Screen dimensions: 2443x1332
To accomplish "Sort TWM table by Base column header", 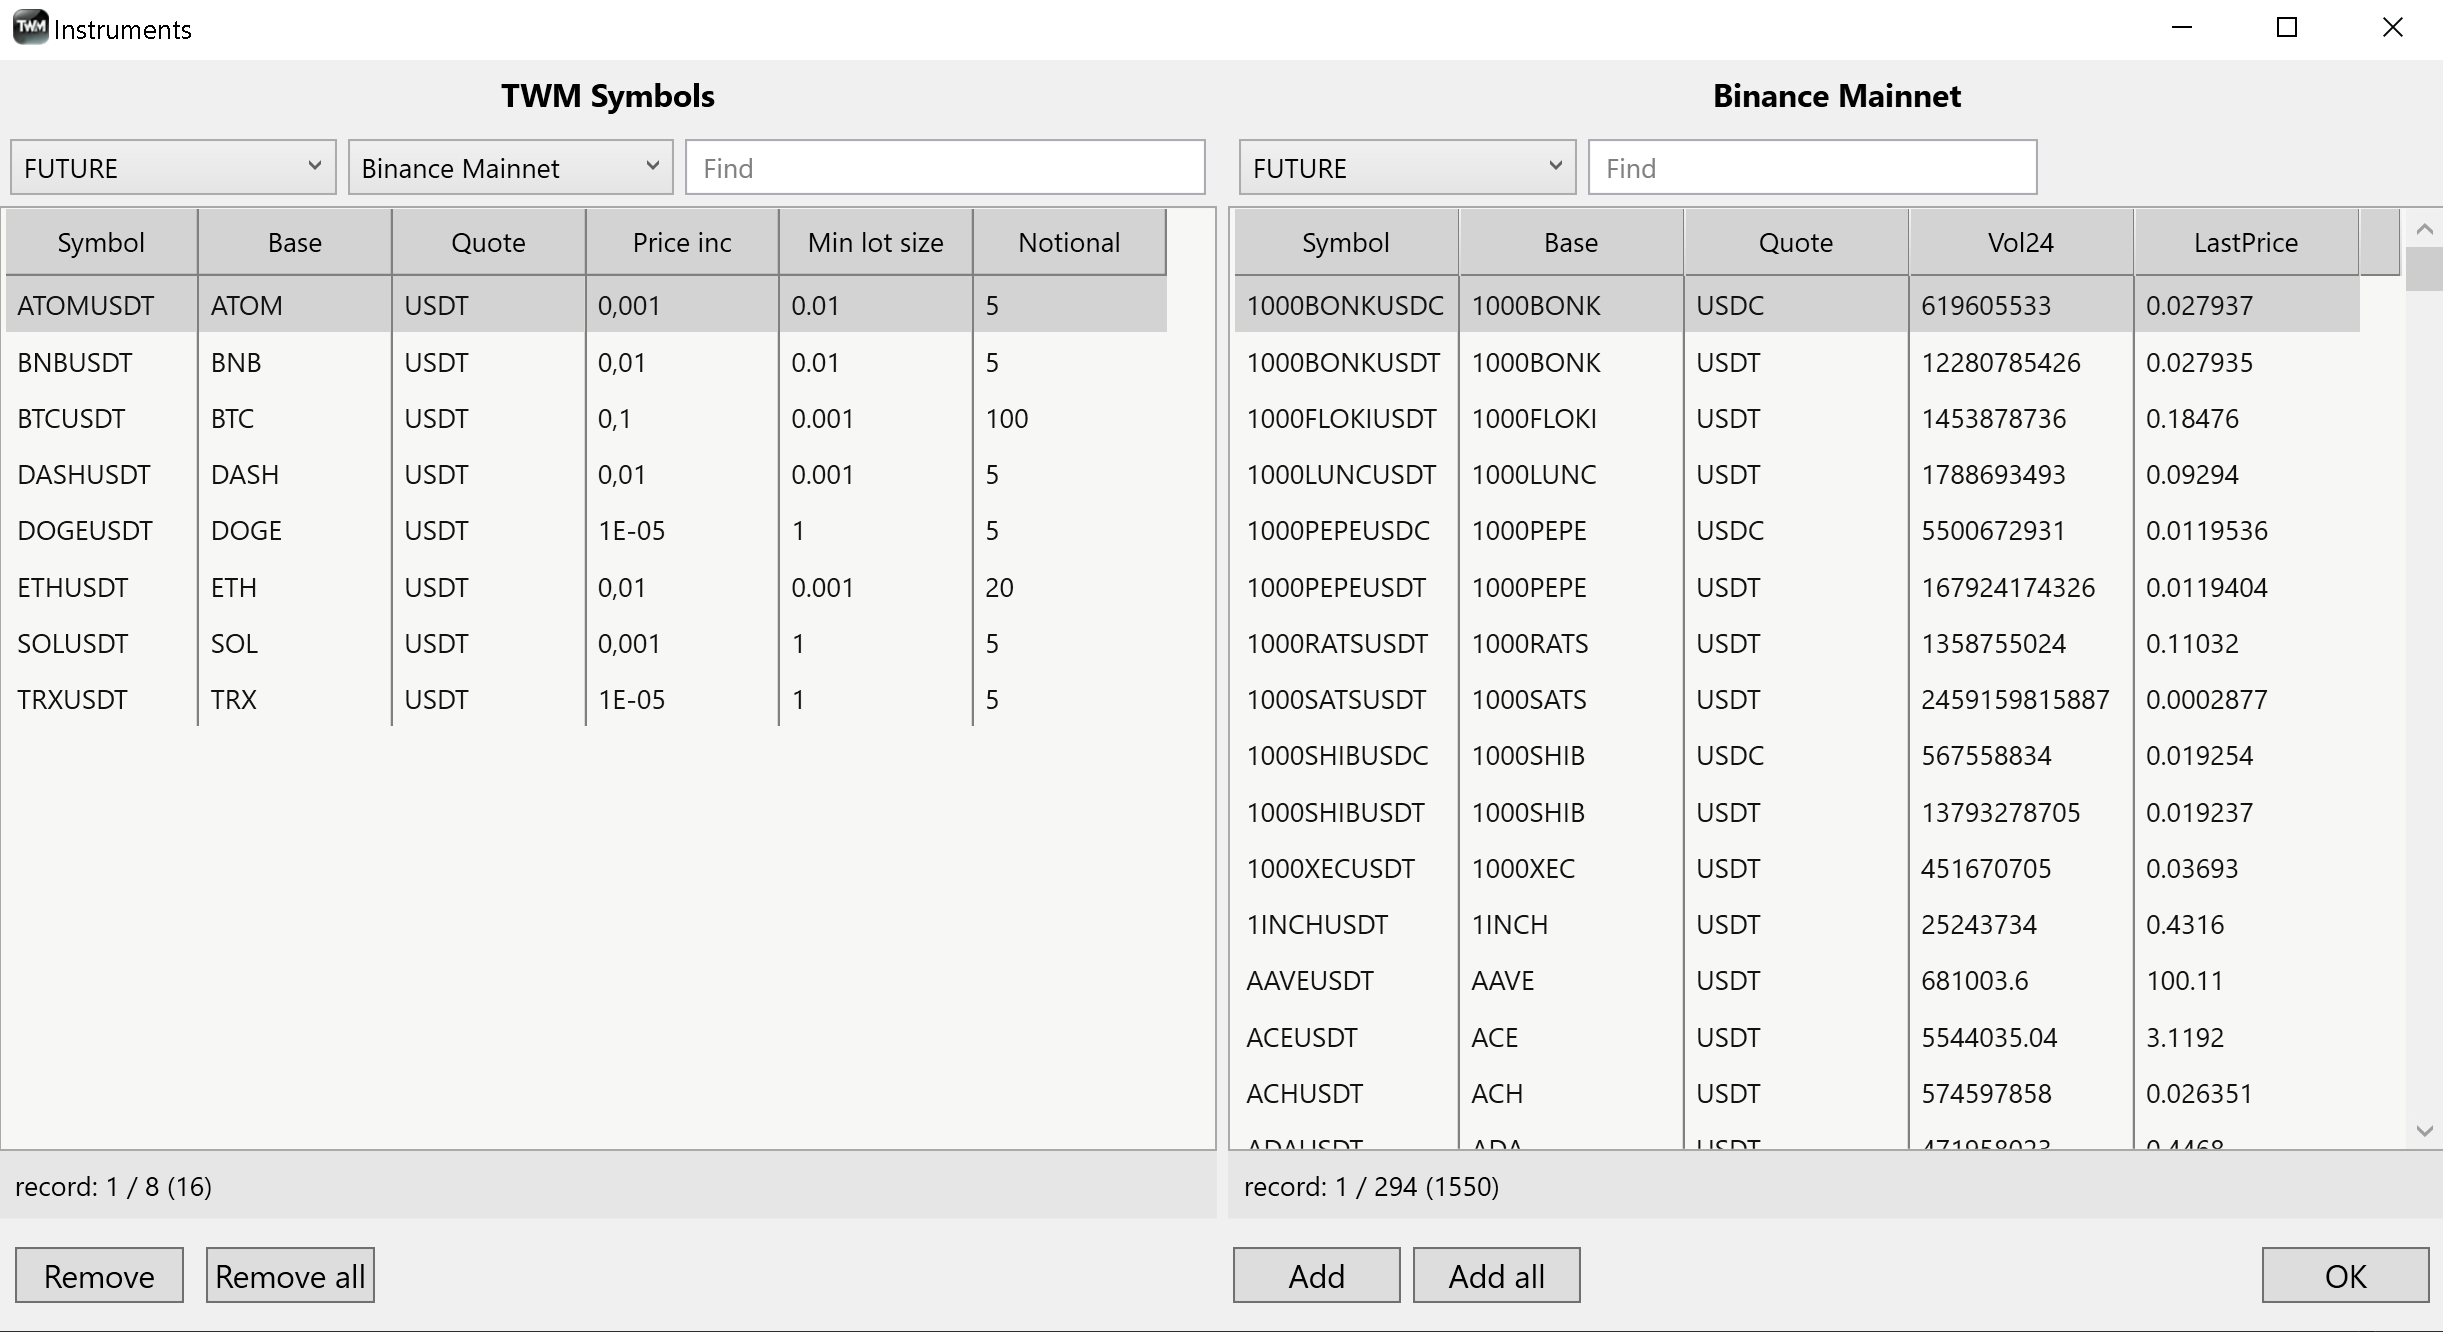I will (295, 242).
